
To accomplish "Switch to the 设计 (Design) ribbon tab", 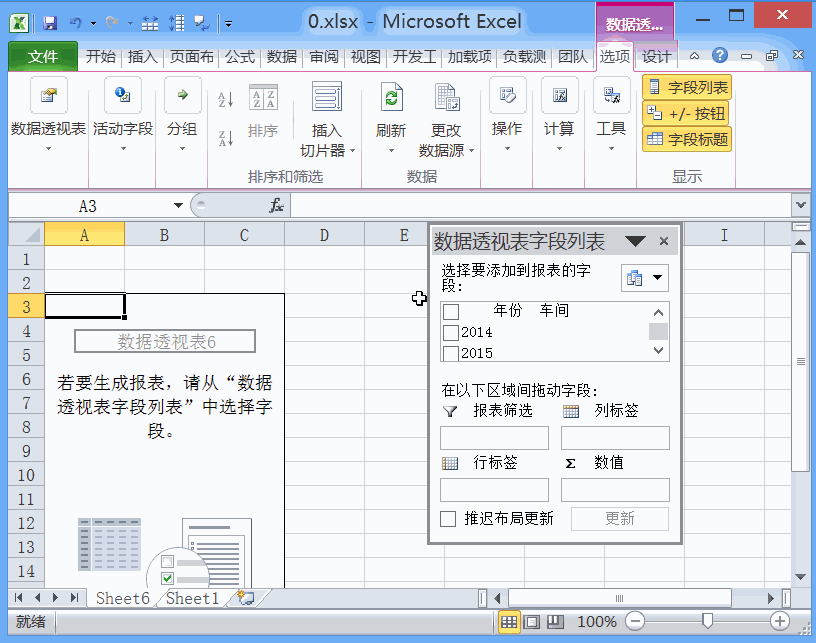I will pos(656,57).
